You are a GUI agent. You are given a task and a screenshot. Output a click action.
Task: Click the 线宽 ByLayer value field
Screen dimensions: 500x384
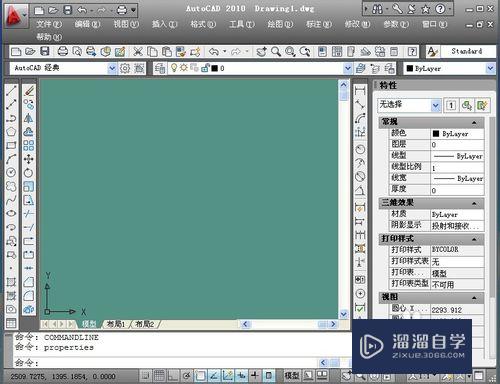pos(457,178)
